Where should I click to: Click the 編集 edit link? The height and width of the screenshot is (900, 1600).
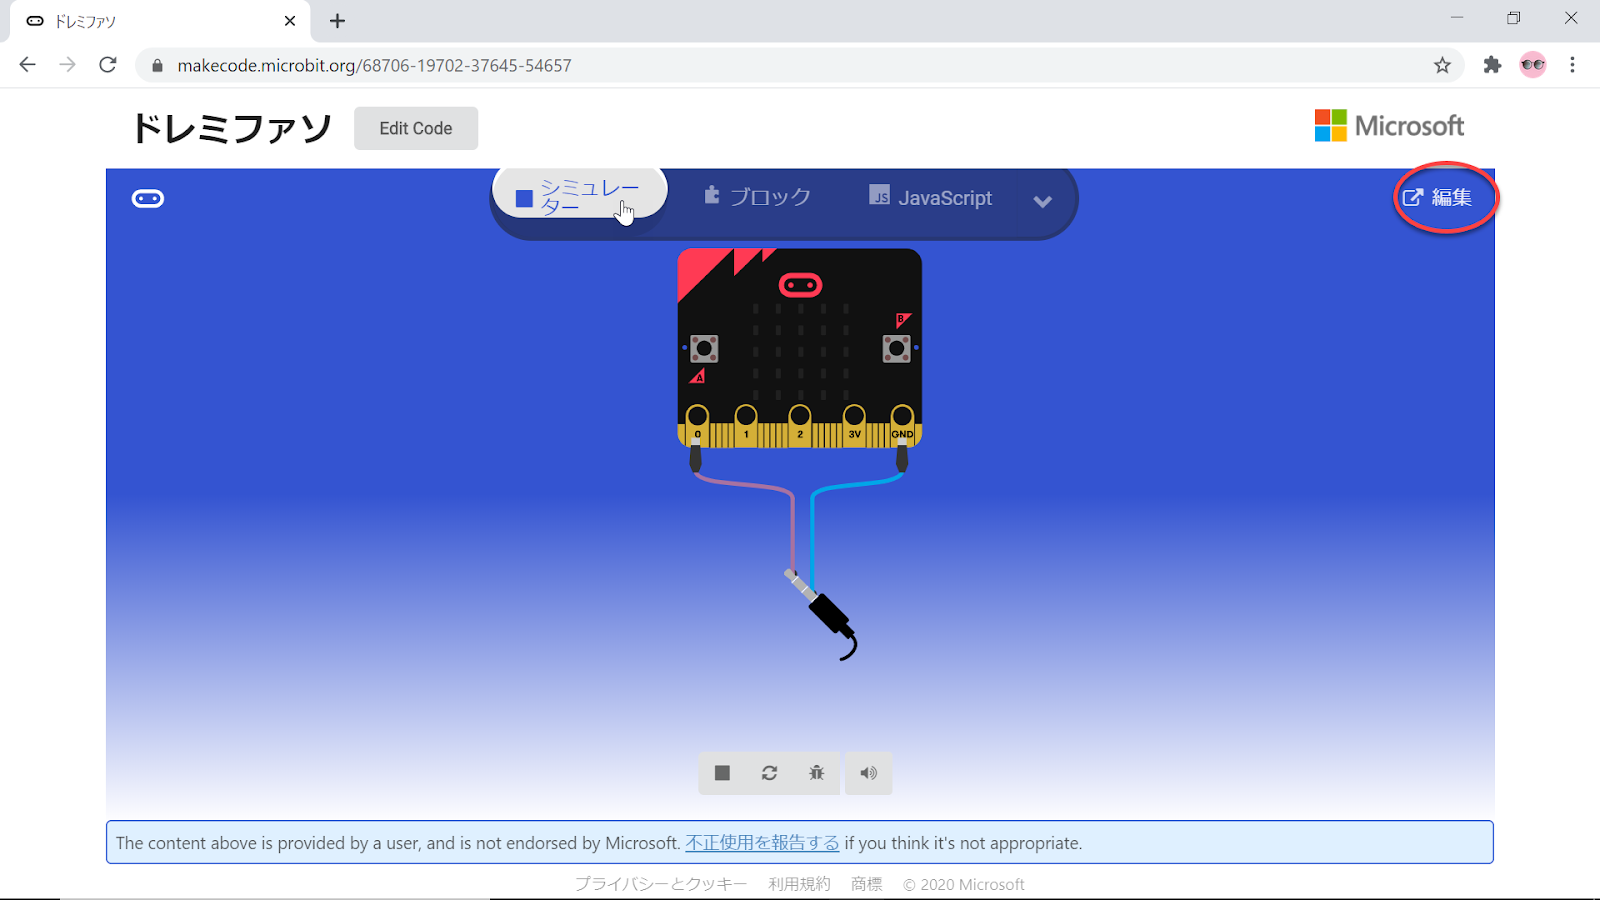(x=1437, y=197)
